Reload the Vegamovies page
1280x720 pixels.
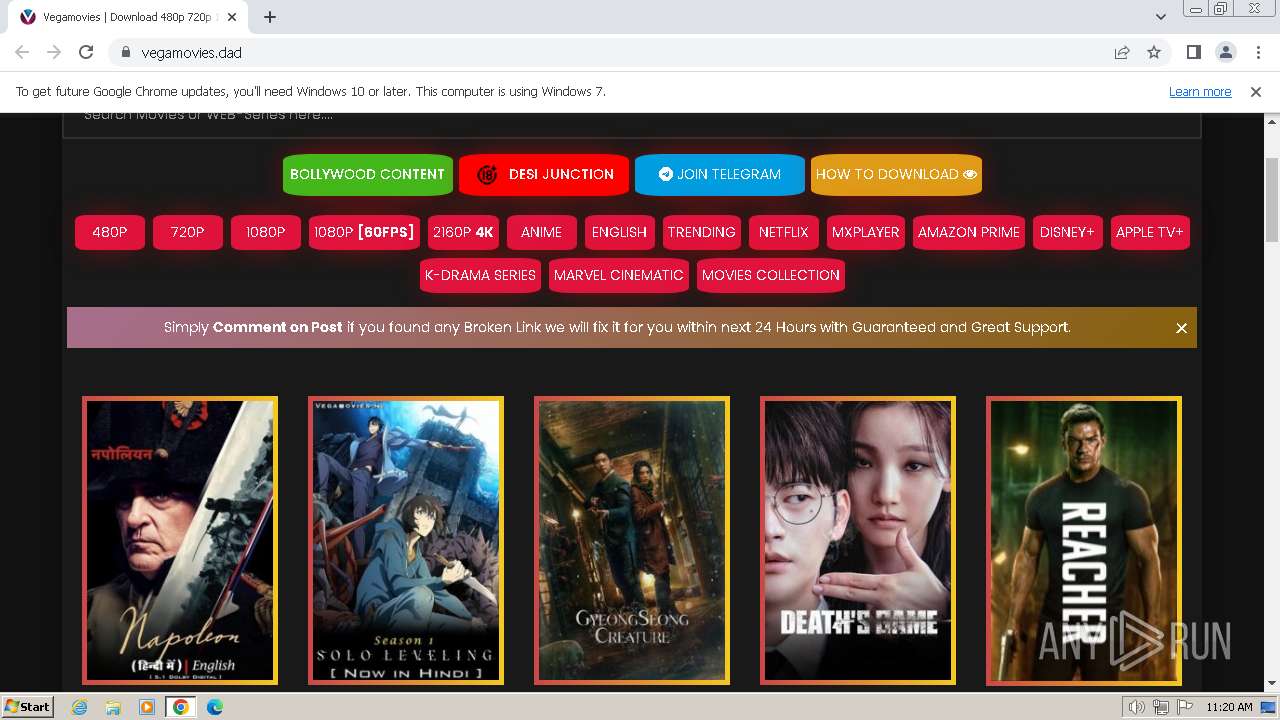(x=86, y=52)
